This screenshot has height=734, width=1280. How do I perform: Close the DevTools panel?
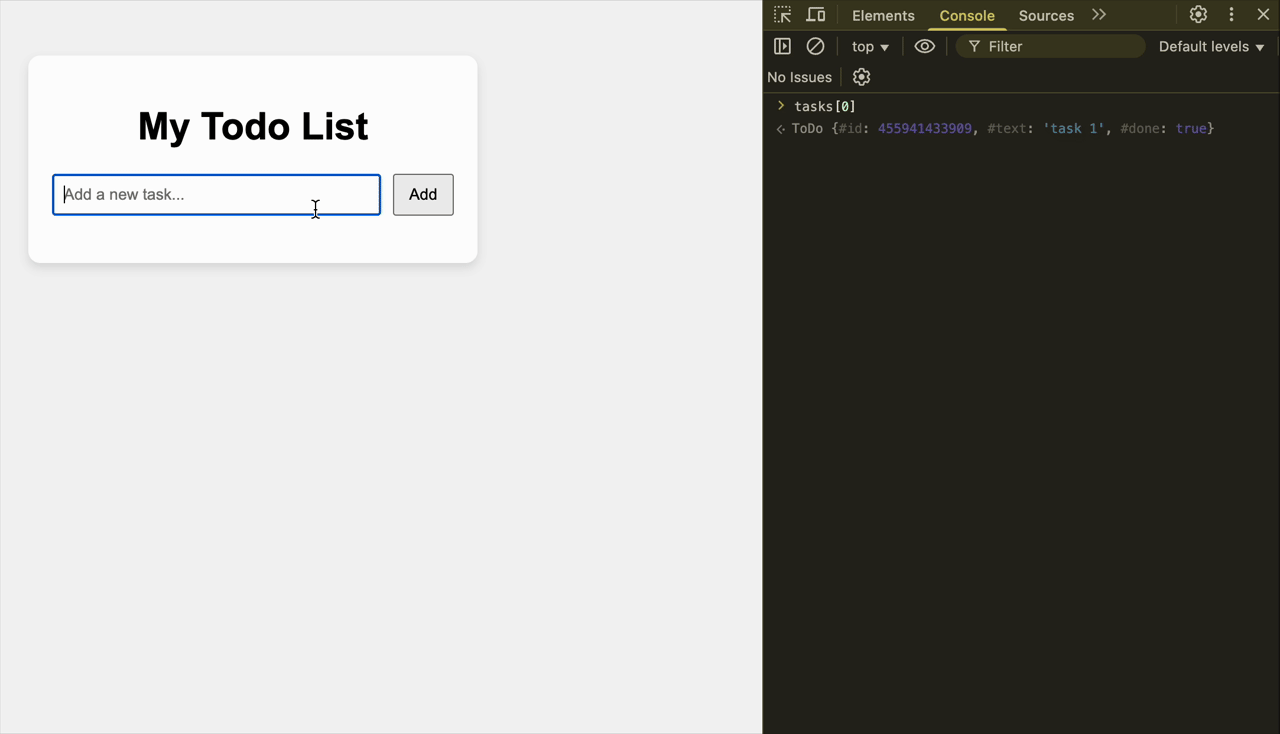1263,15
